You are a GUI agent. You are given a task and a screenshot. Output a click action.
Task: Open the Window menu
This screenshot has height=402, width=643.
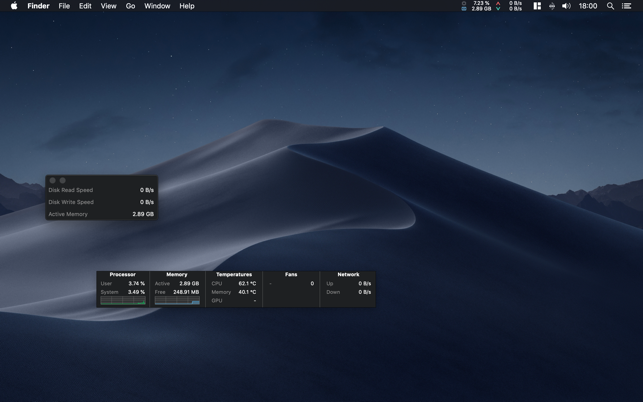coord(157,6)
